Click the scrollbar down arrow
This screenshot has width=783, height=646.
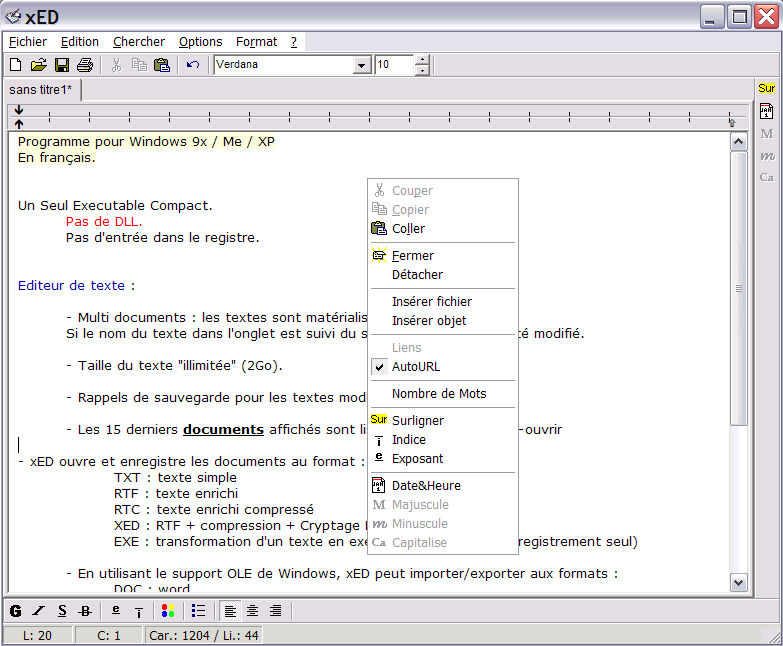click(x=739, y=582)
